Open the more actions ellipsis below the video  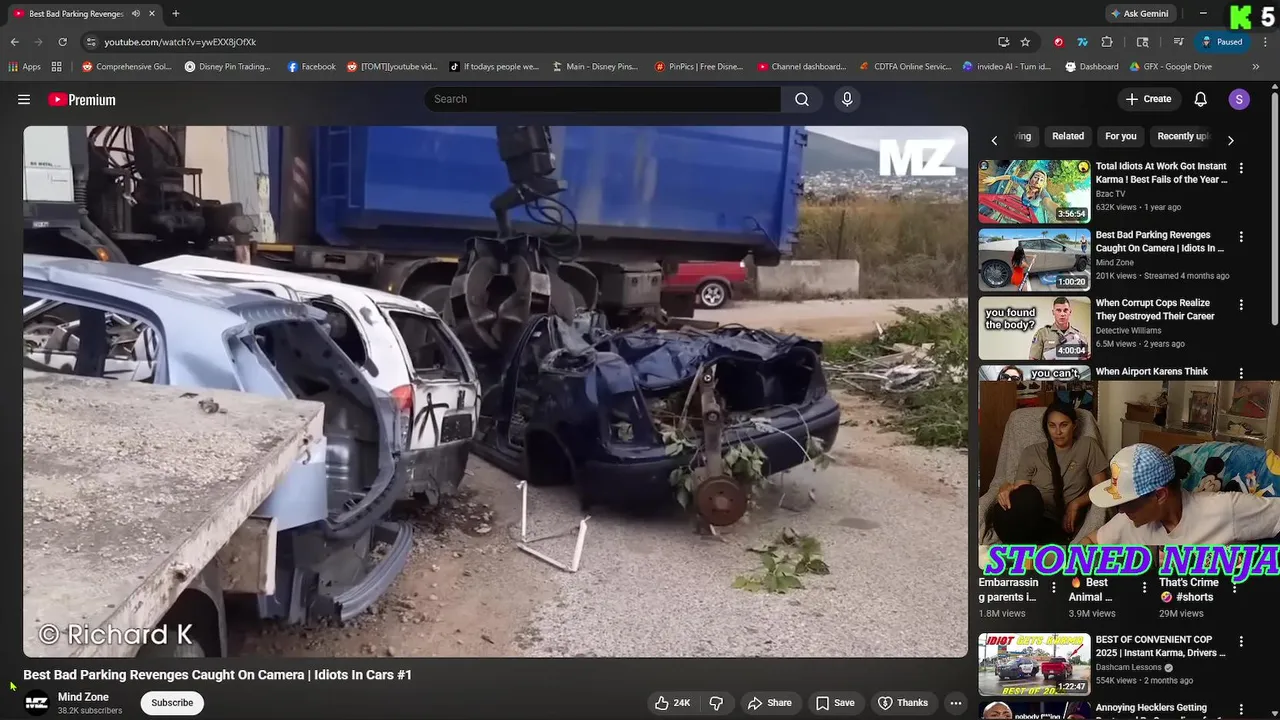click(956, 703)
